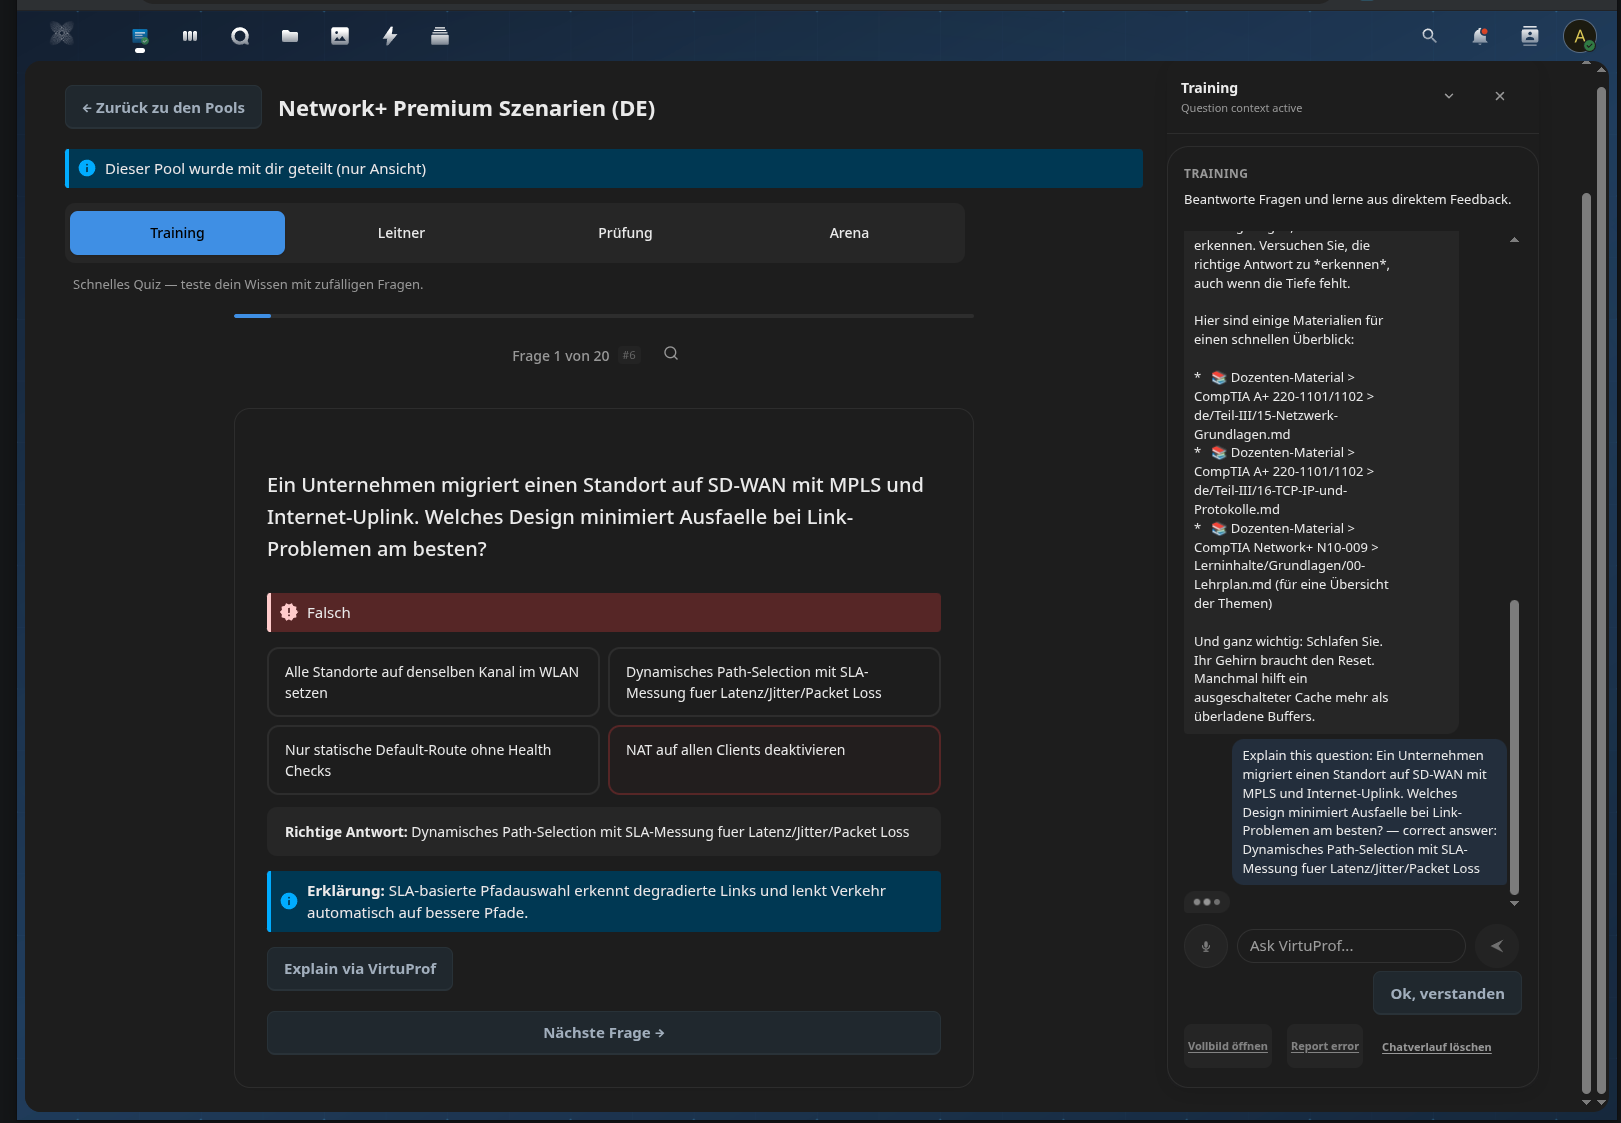This screenshot has width=1621, height=1123.
Task: Choose Alle Standorte auf denselben Kanal im WLAN
Action: pos(432,682)
